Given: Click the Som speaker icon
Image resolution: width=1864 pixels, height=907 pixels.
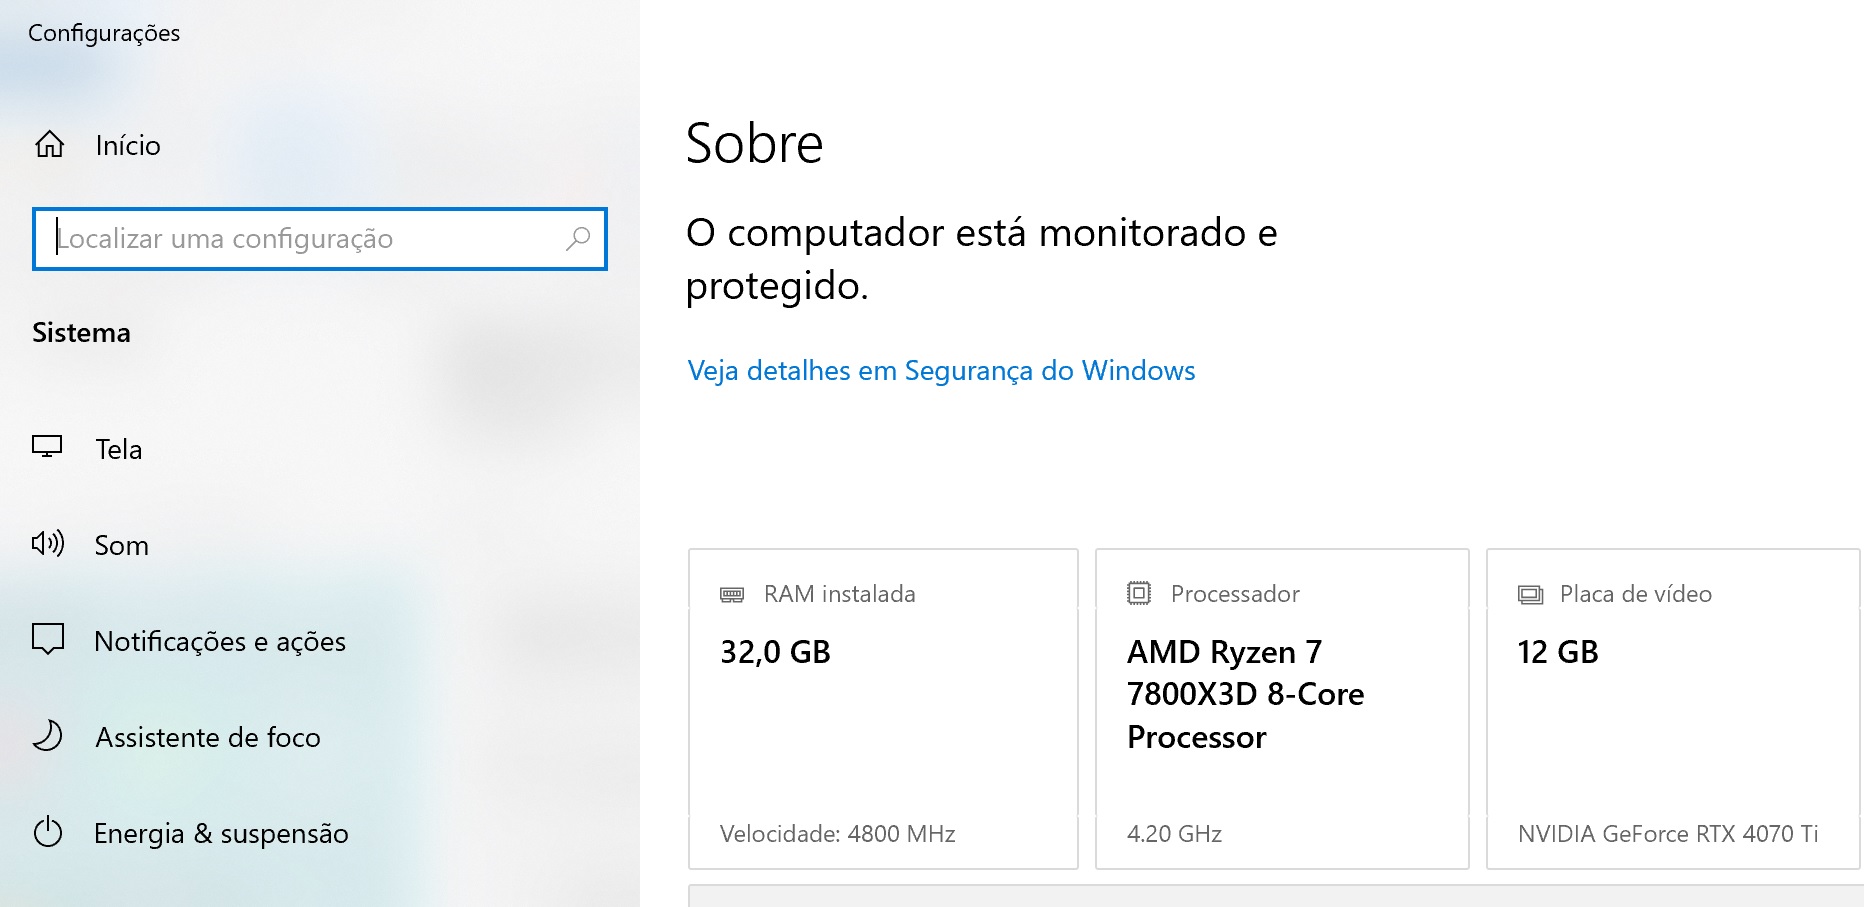Looking at the screenshot, I should 48,544.
